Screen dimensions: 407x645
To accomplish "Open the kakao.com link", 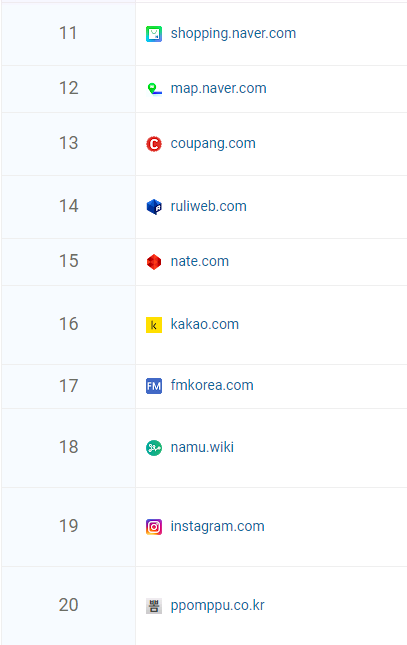I will click(x=205, y=324).
